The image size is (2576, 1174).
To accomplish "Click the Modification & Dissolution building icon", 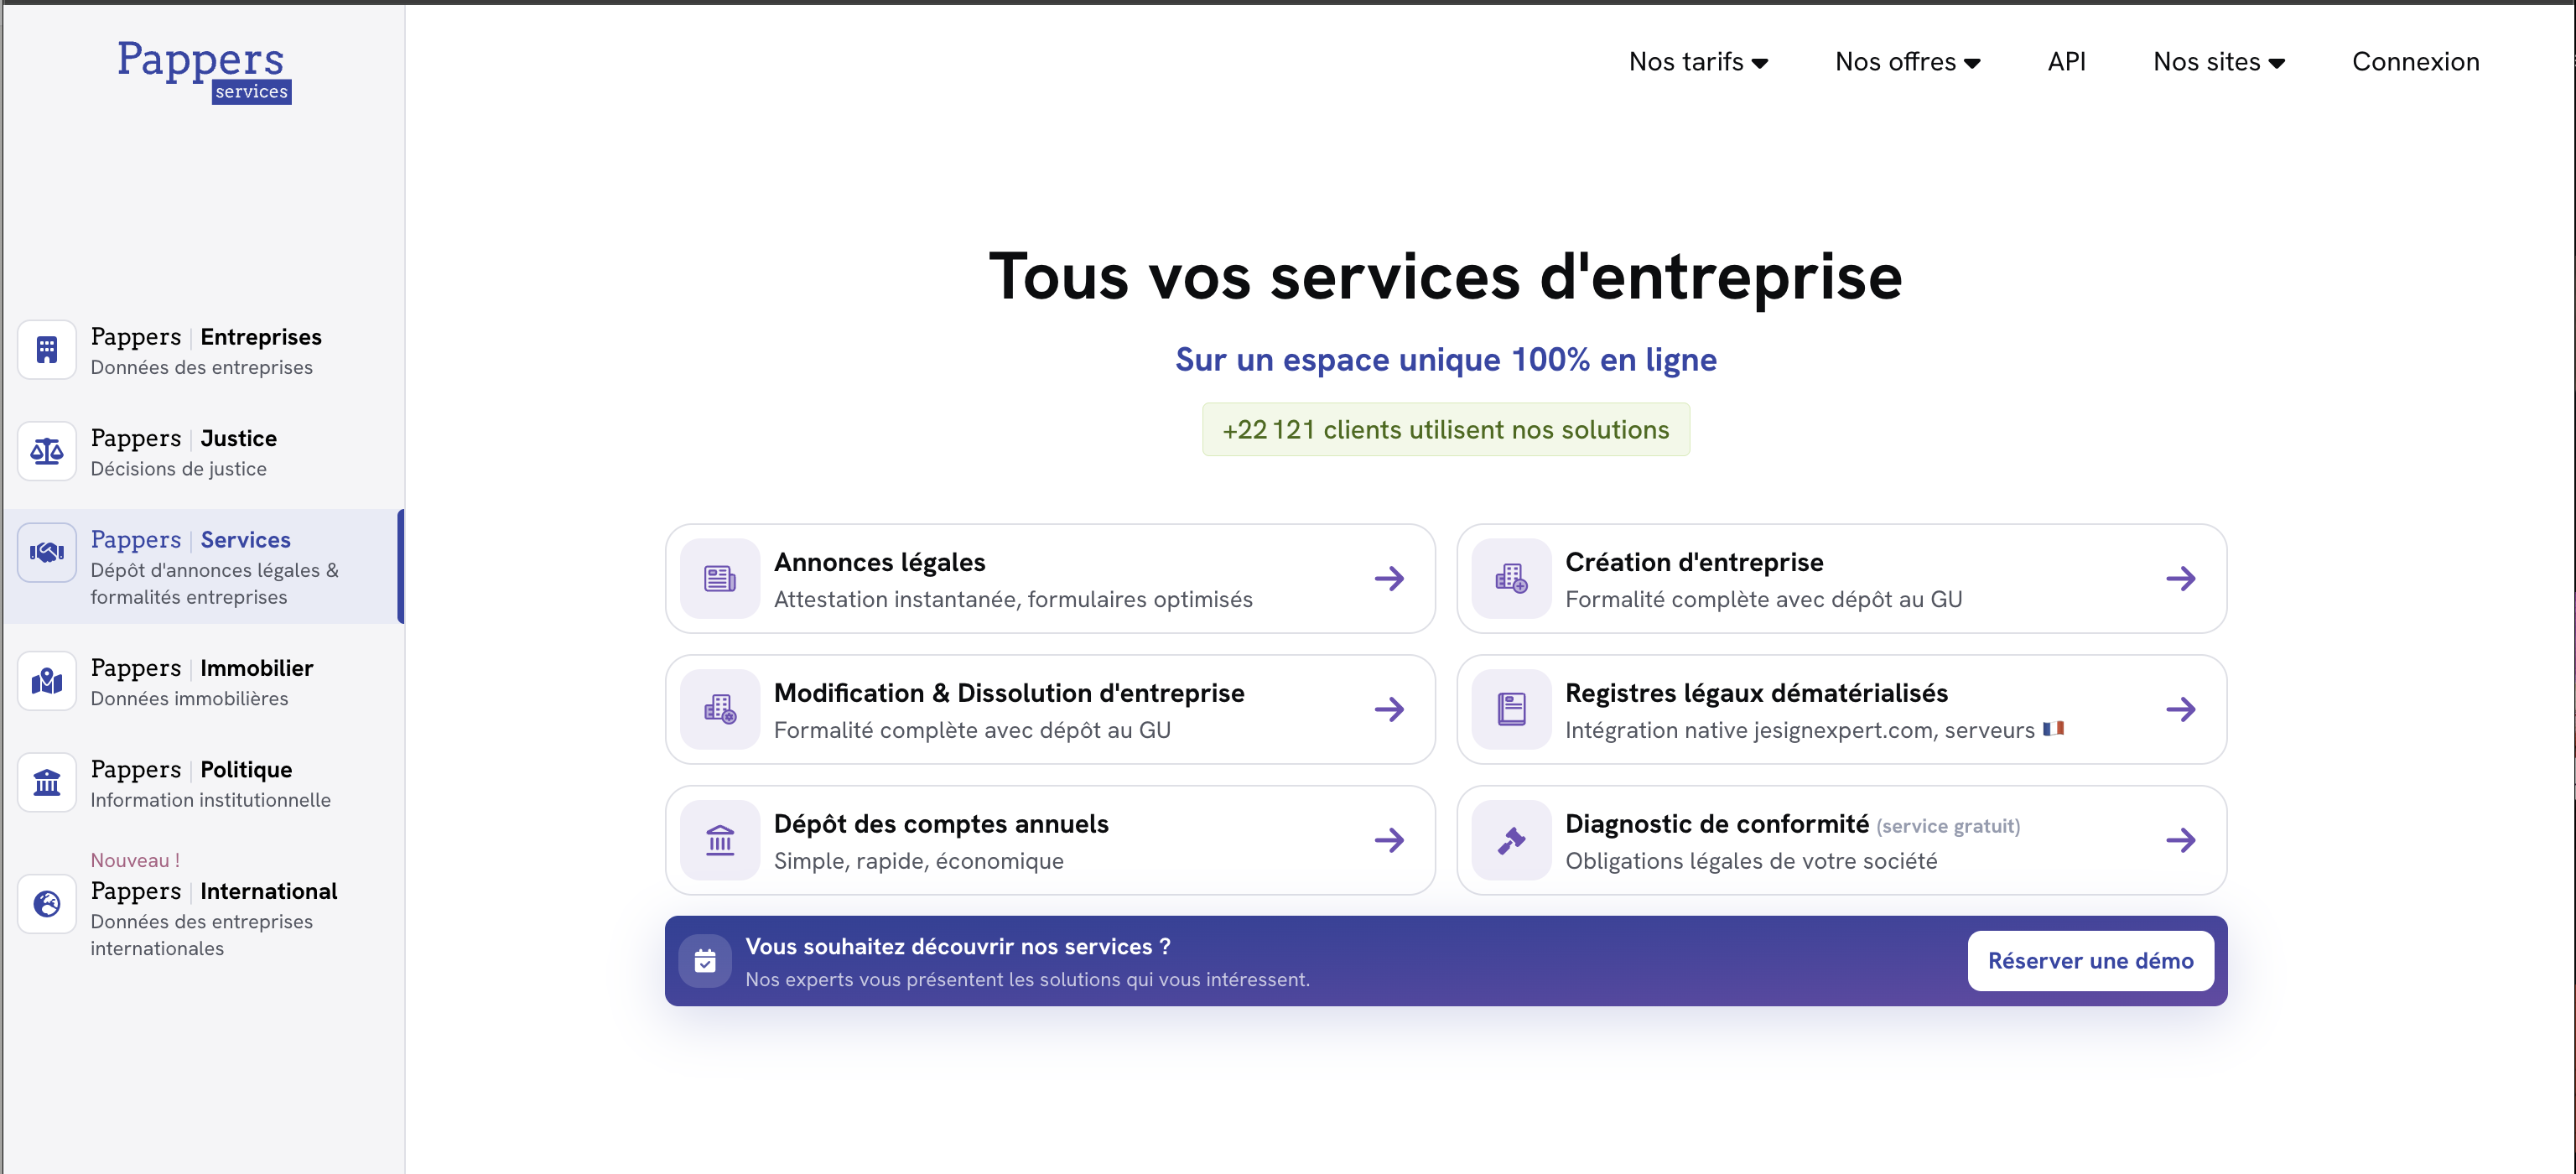I will coord(720,710).
